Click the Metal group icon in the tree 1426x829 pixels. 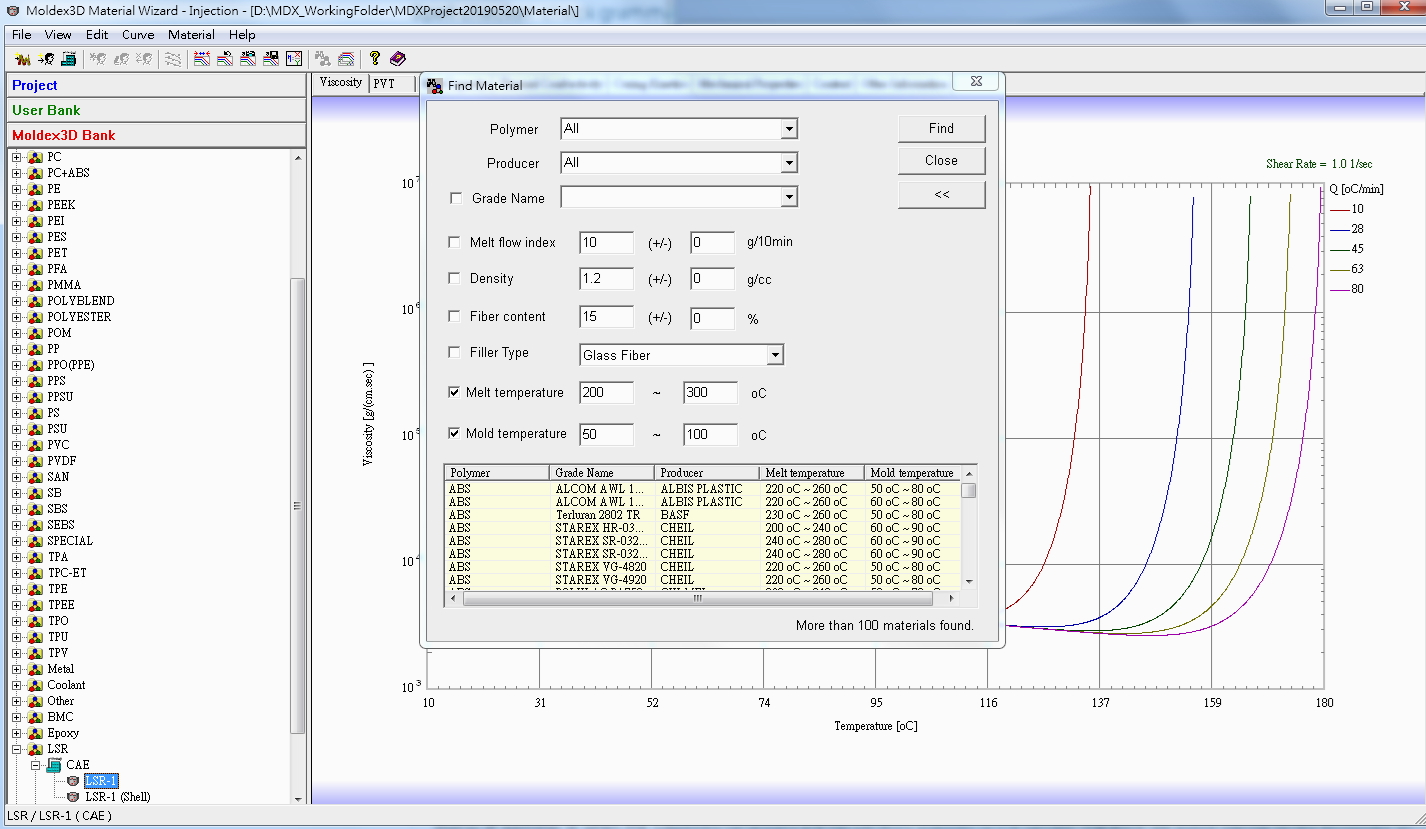(35, 669)
